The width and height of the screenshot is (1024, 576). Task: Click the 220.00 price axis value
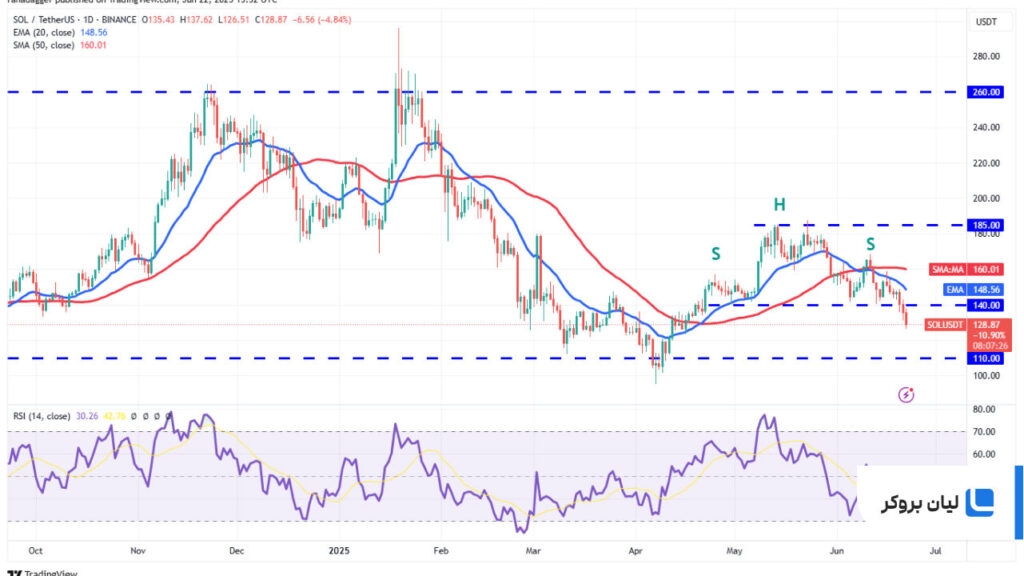pos(986,163)
